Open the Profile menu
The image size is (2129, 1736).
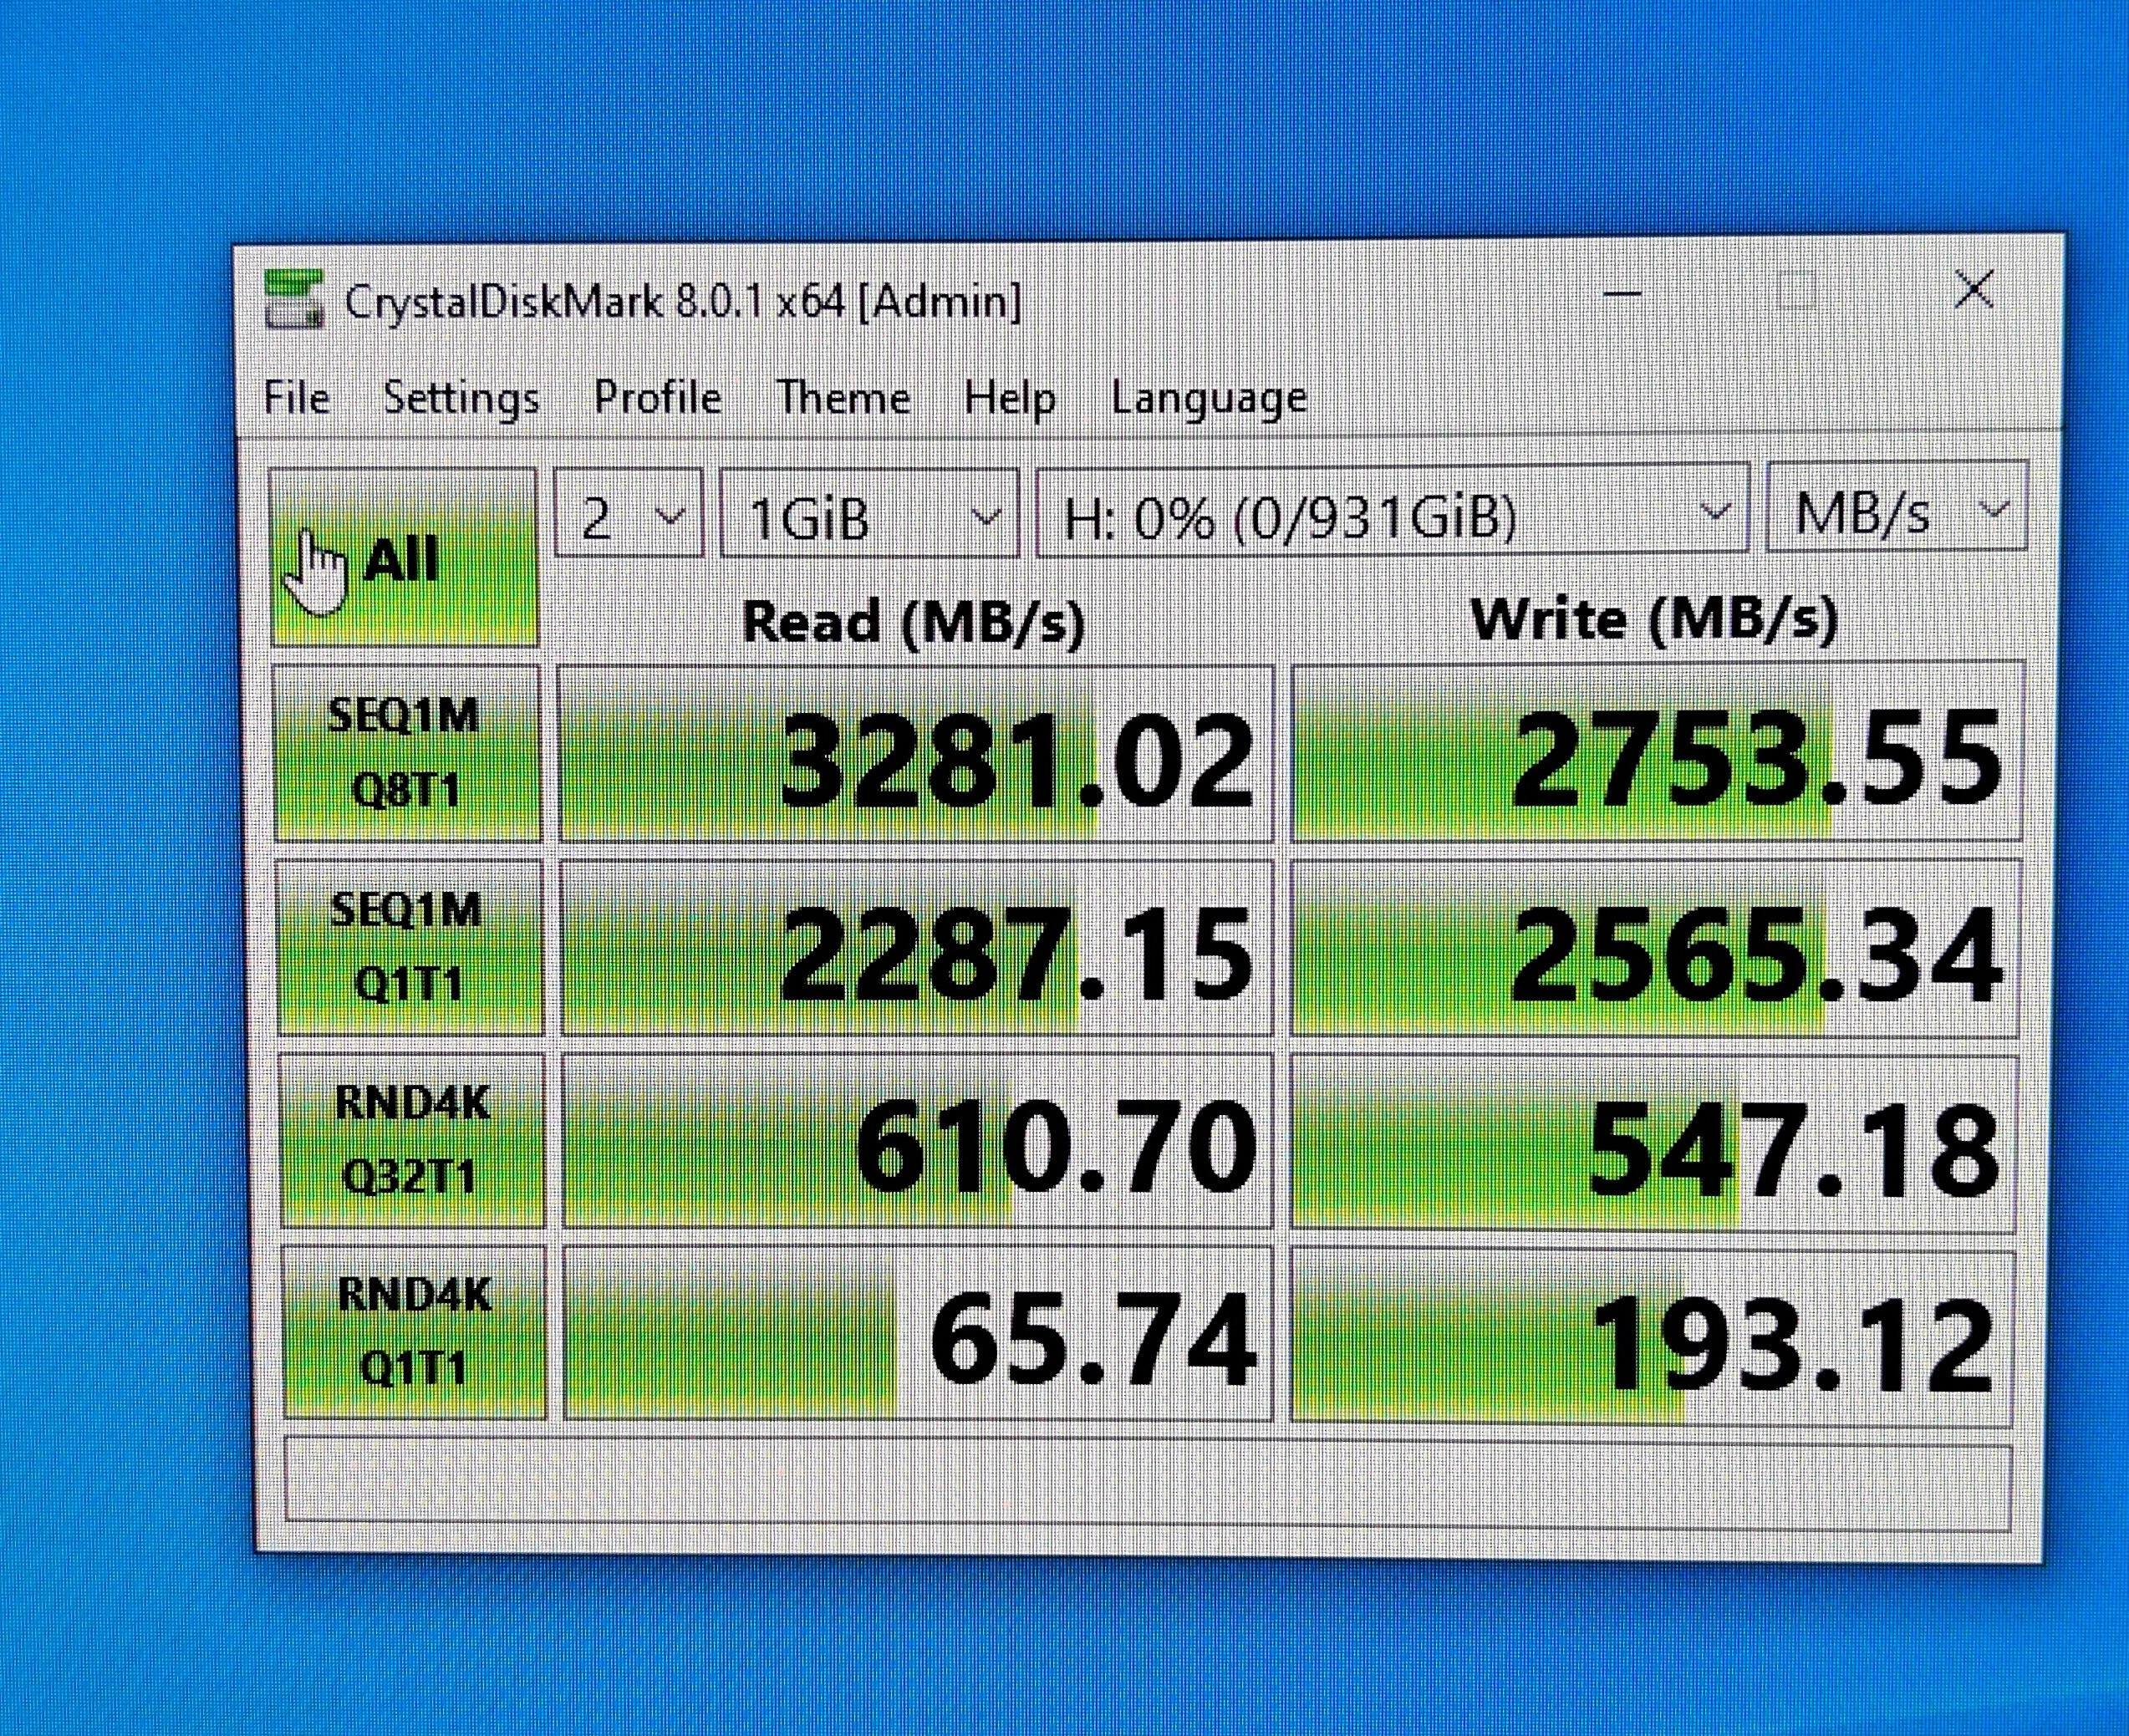(x=657, y=398)
